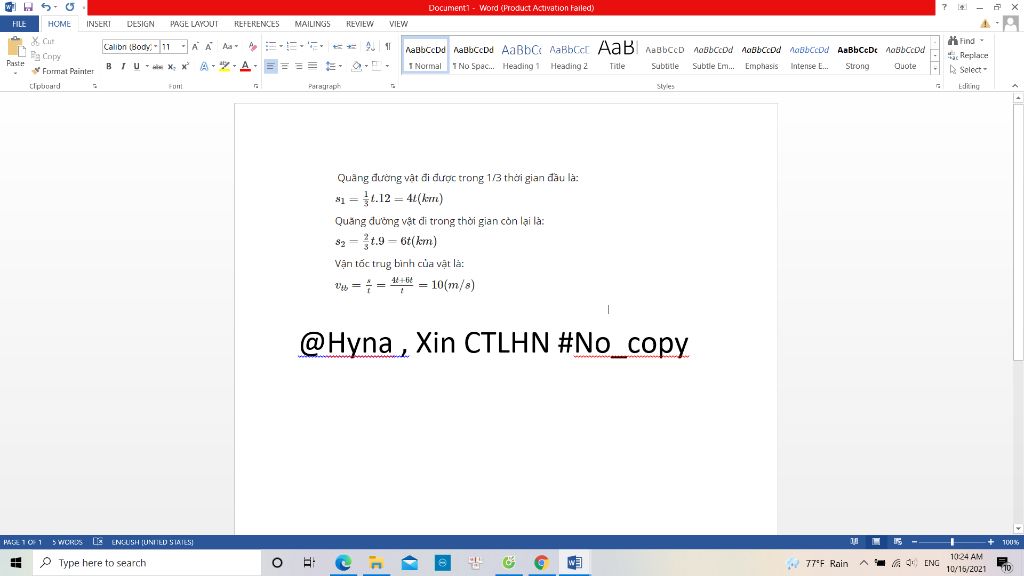Open Read Mode view in status bar

click(x=854, y=542)
